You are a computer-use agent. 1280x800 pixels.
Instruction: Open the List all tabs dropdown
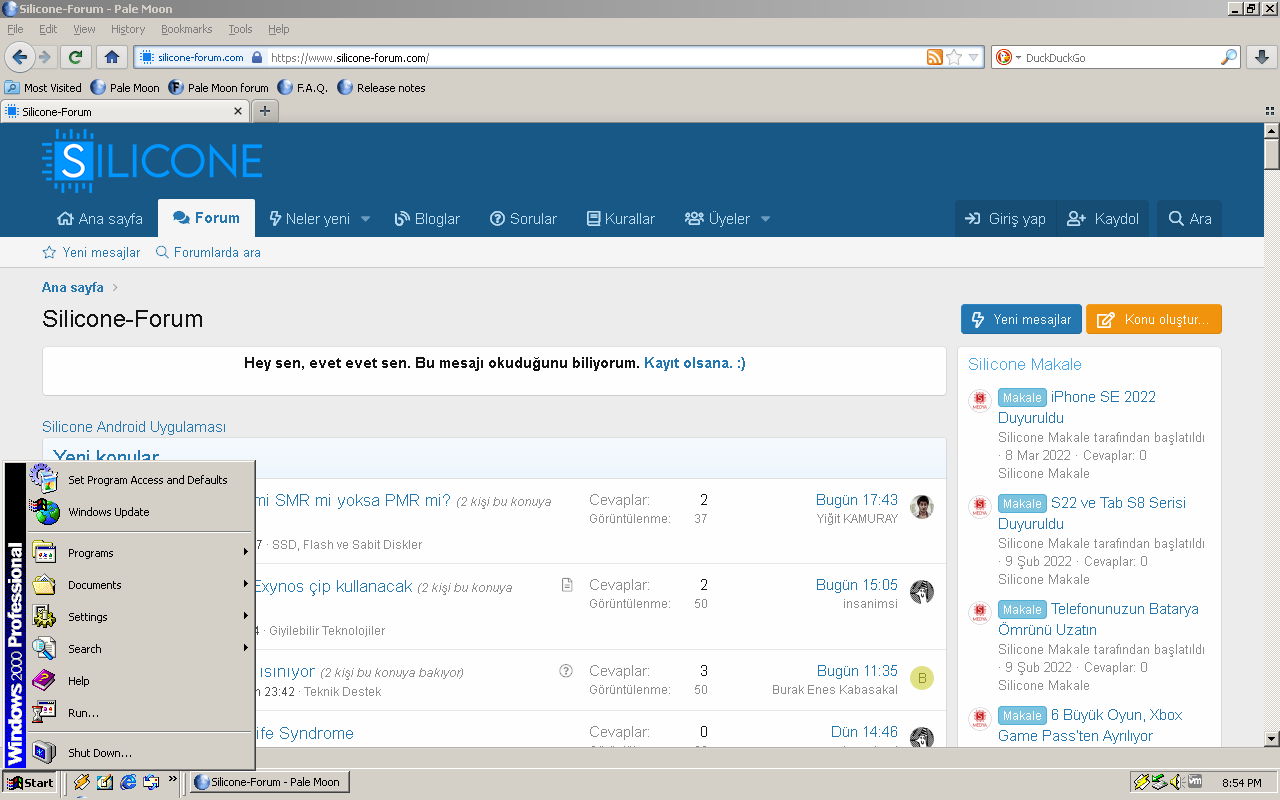click(1270, 111)
